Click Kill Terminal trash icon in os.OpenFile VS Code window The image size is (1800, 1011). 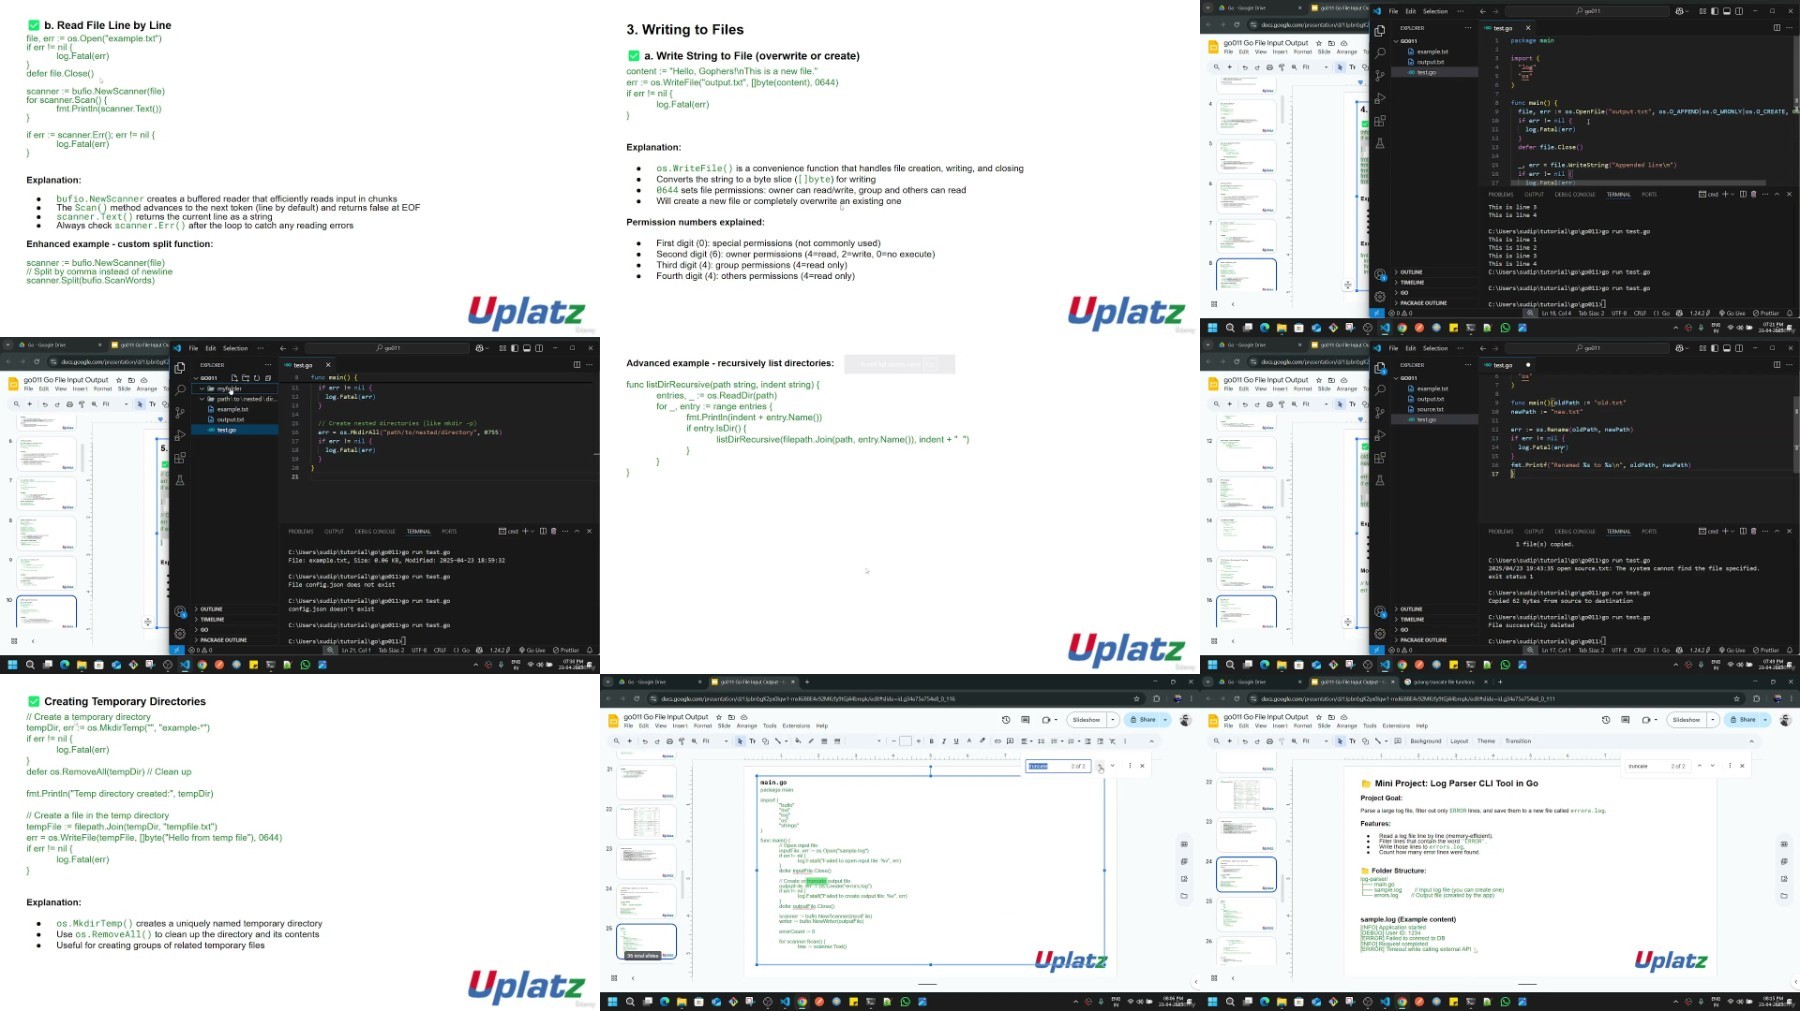[1753, 194]
